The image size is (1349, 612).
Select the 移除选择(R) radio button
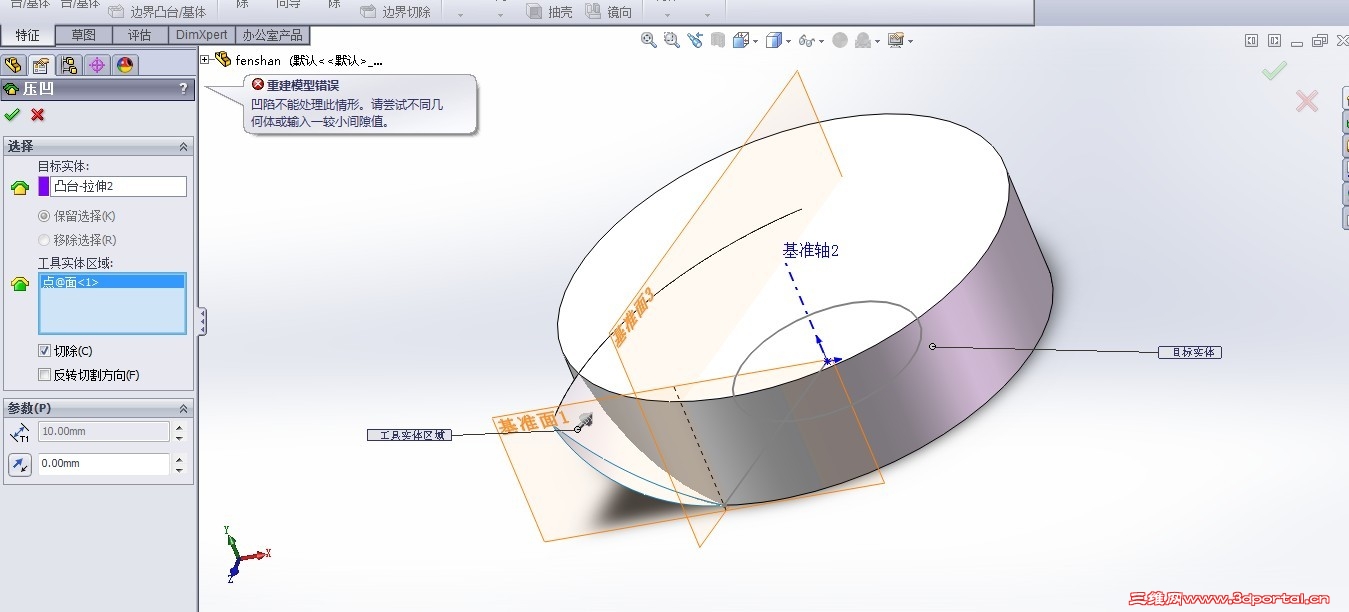(42, 239)
